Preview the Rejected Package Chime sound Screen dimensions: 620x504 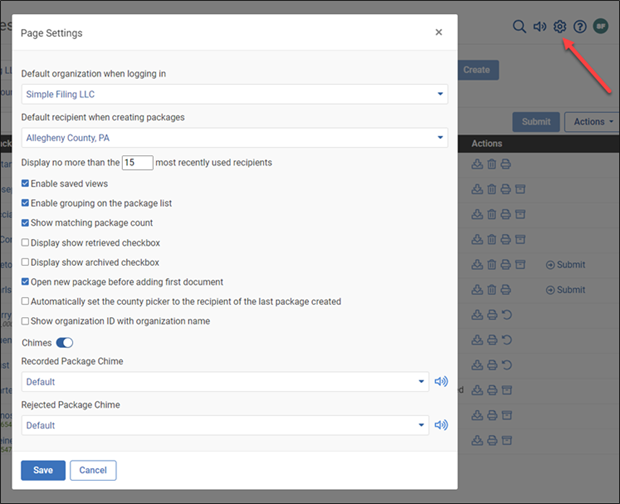[441, 425]
